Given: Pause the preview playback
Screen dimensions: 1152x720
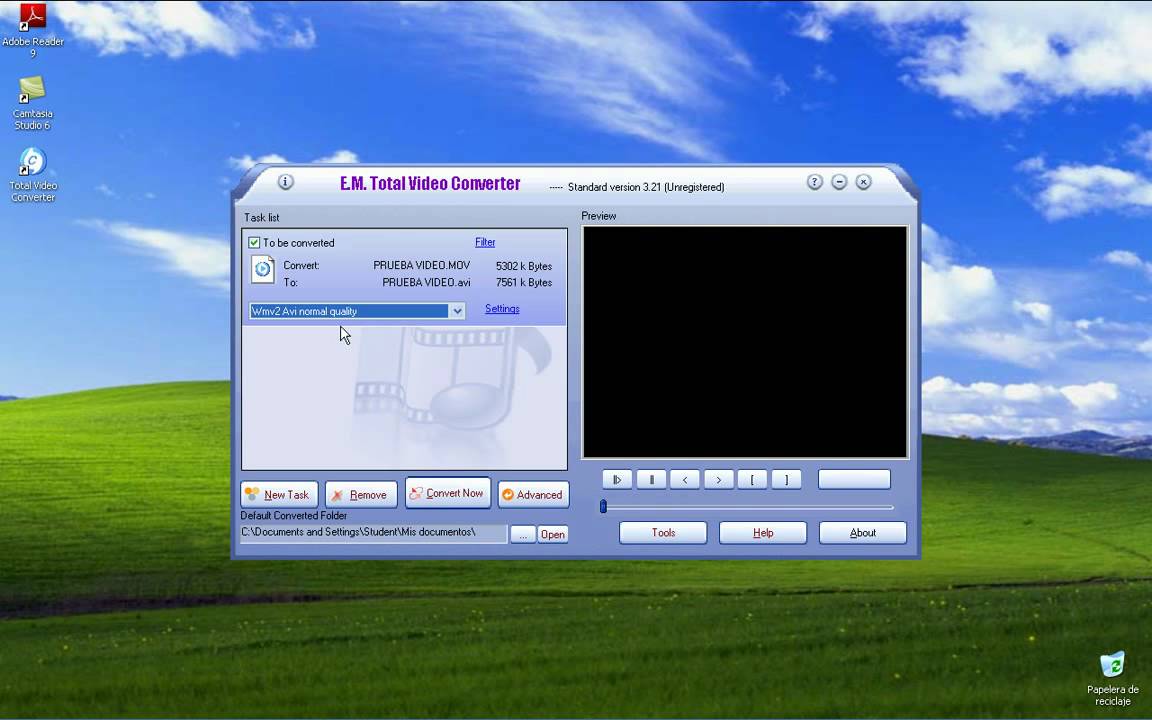Looking at the screenshot, I should point(651,480).
